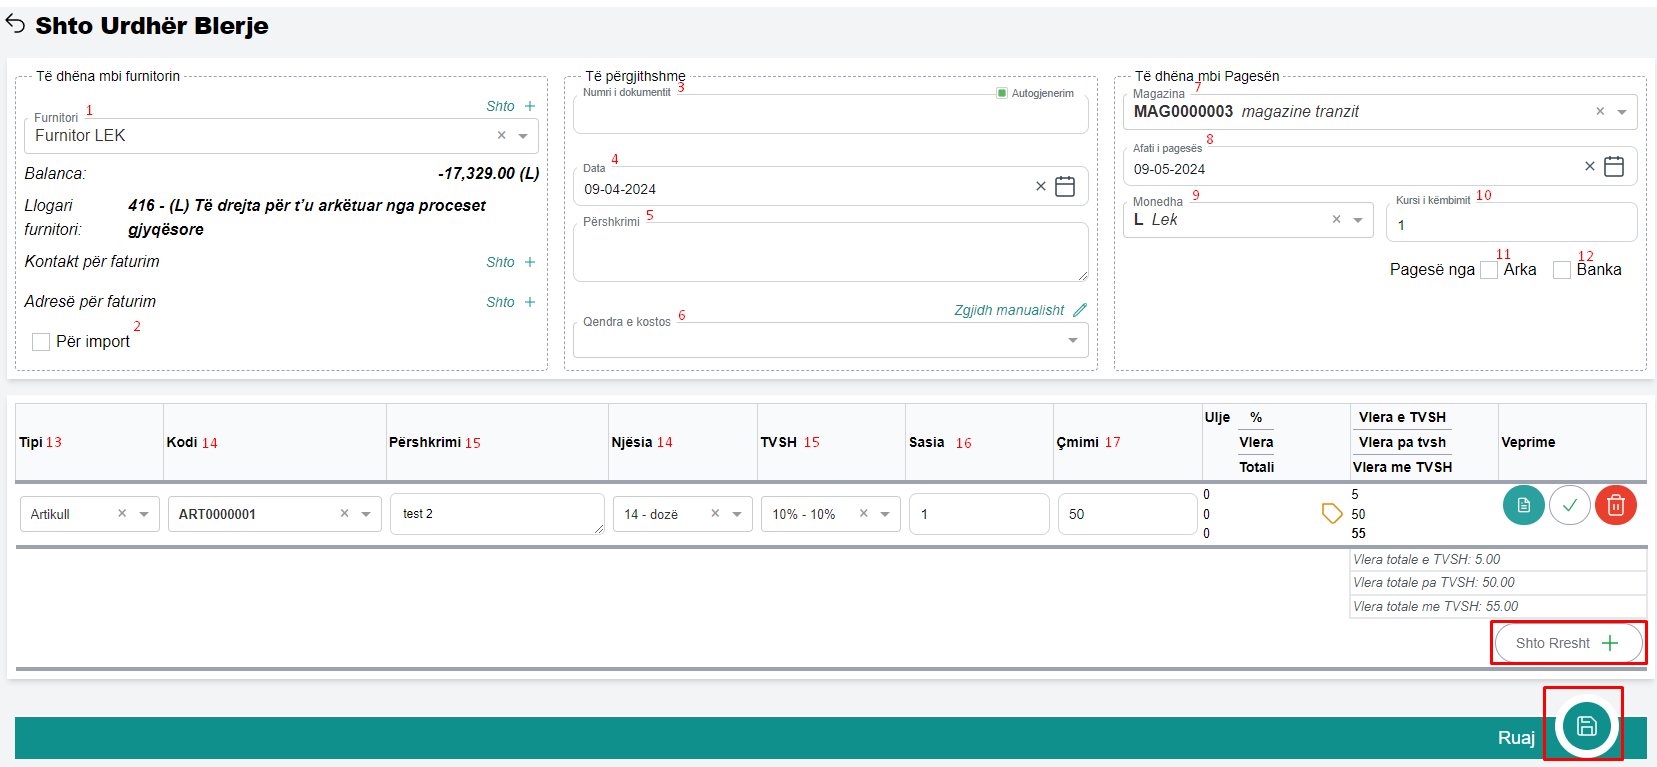Confirm the row with the checkmark icon
This screenshot has width=1657, height=767.
pos(1569,506)
